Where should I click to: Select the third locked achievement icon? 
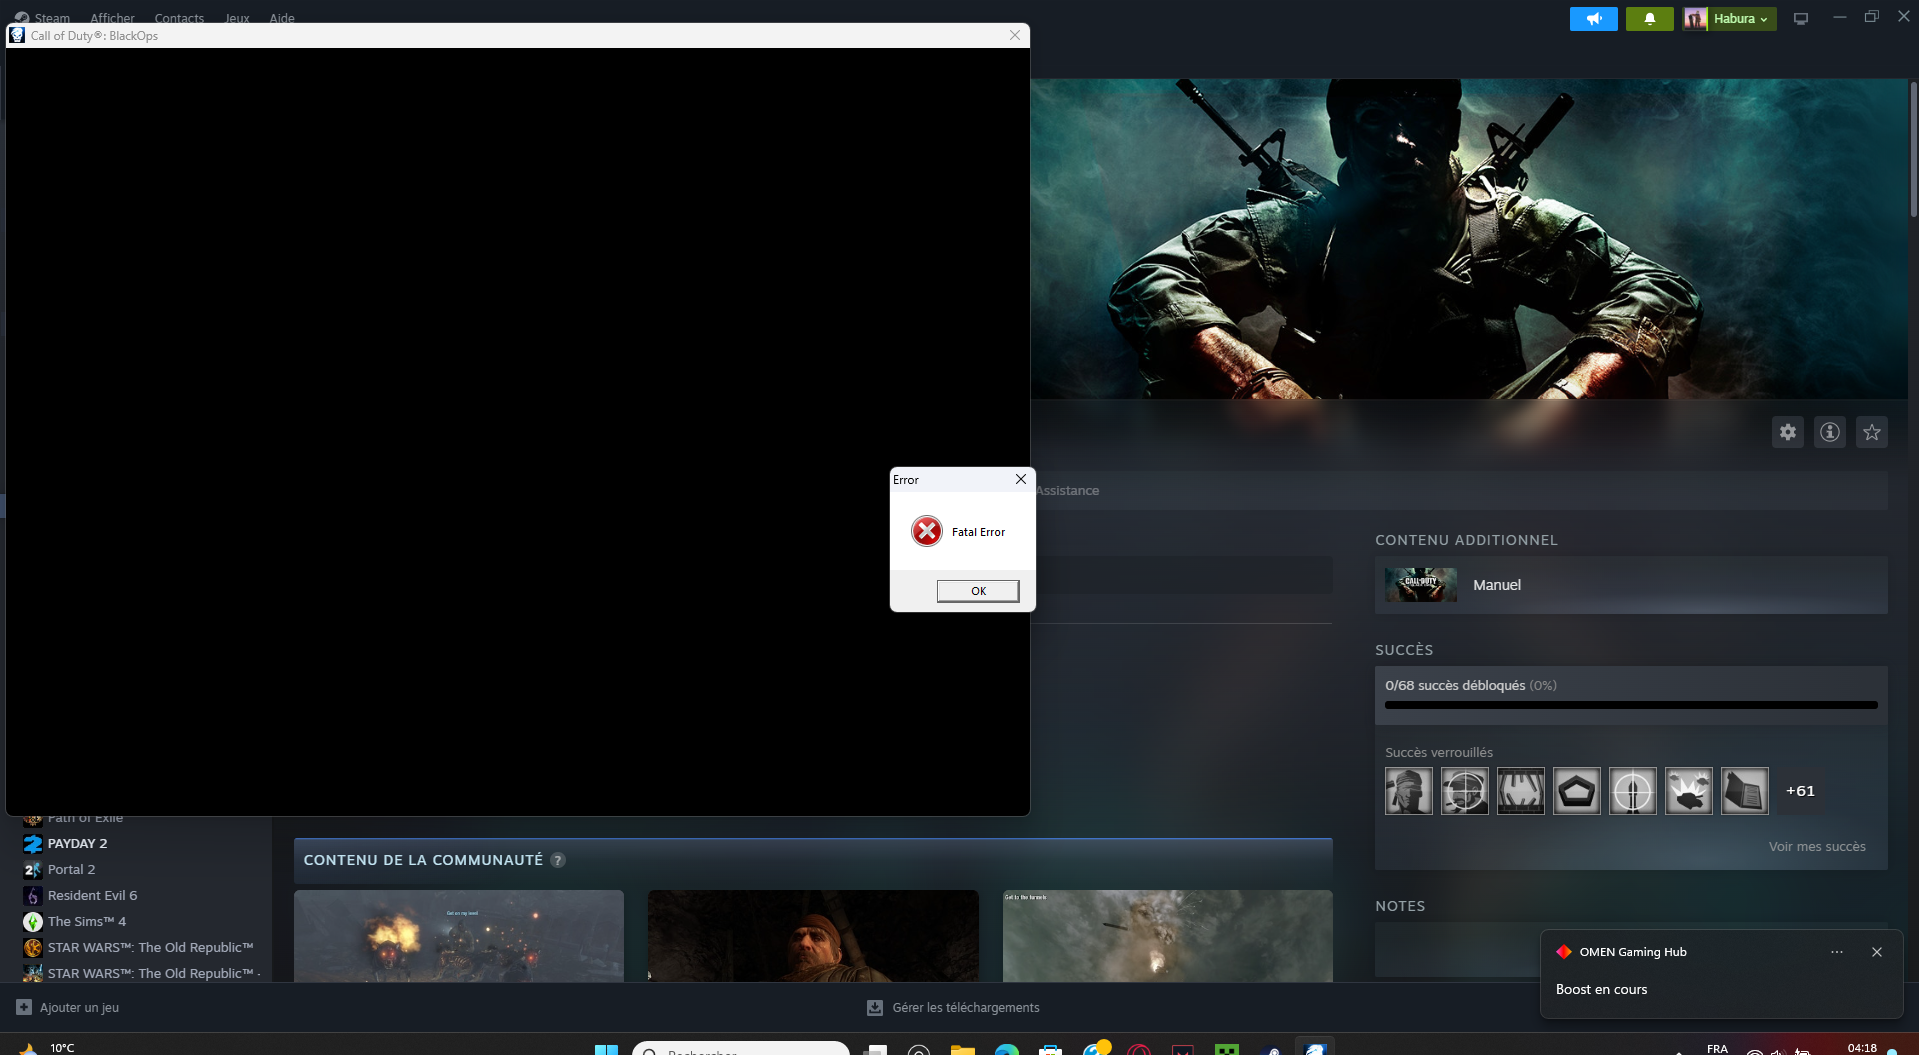point(1521,791)
